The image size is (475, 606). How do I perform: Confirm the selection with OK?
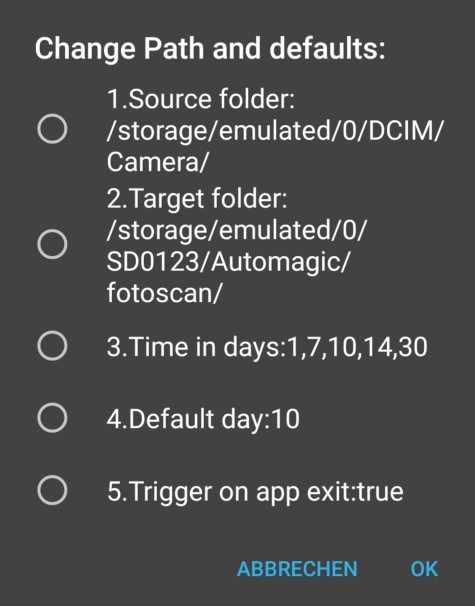pyautogui.click(x=424, y=569)
